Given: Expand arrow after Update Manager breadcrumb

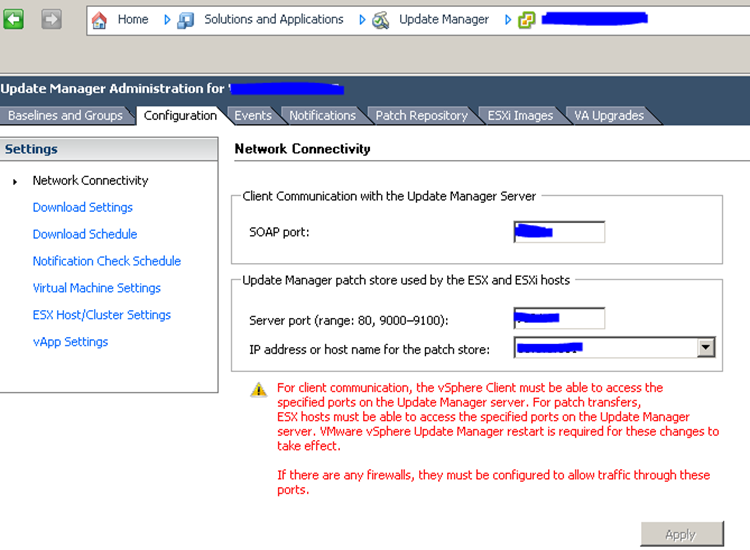Looking at the screenshot, I should (508, 20).
